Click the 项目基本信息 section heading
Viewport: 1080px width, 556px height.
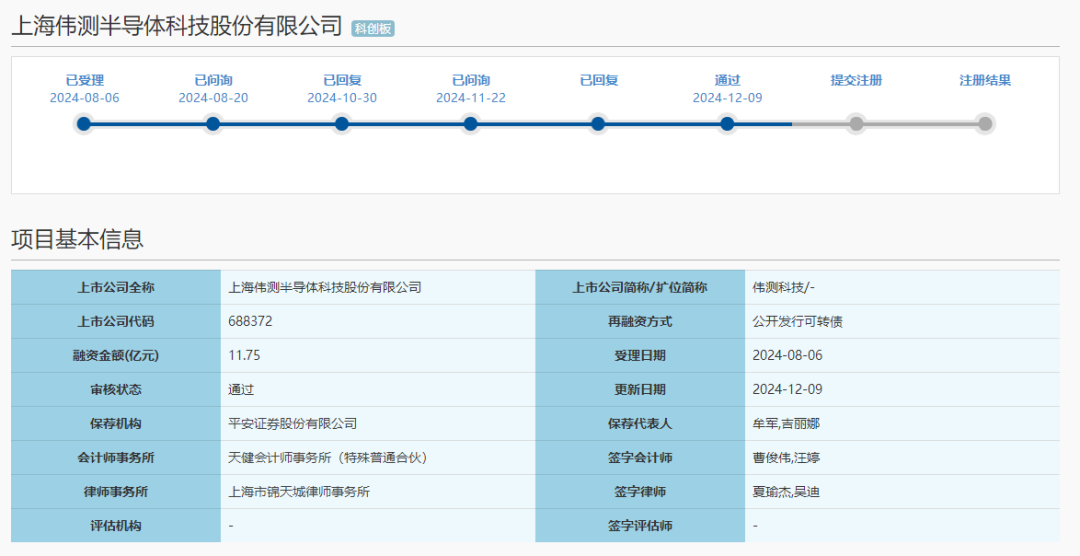[77, 239]
